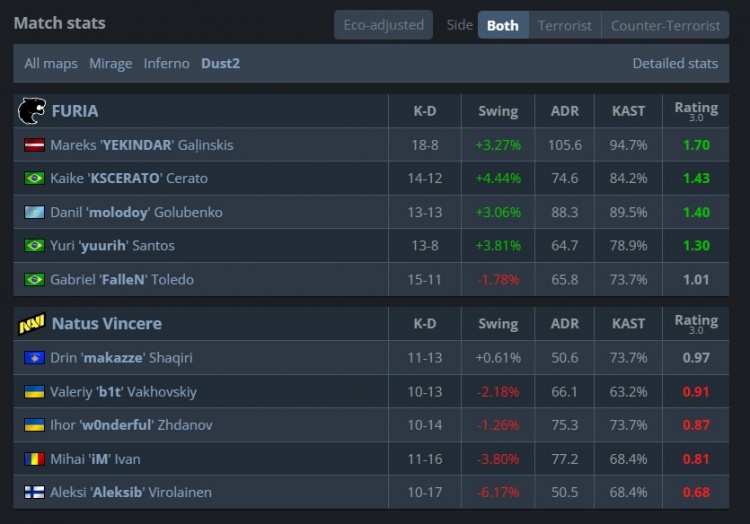The height and width of the screenshot is (524, 750).
Task: Click the Kosovo flag beside makazze
Action: pos(35,358)
